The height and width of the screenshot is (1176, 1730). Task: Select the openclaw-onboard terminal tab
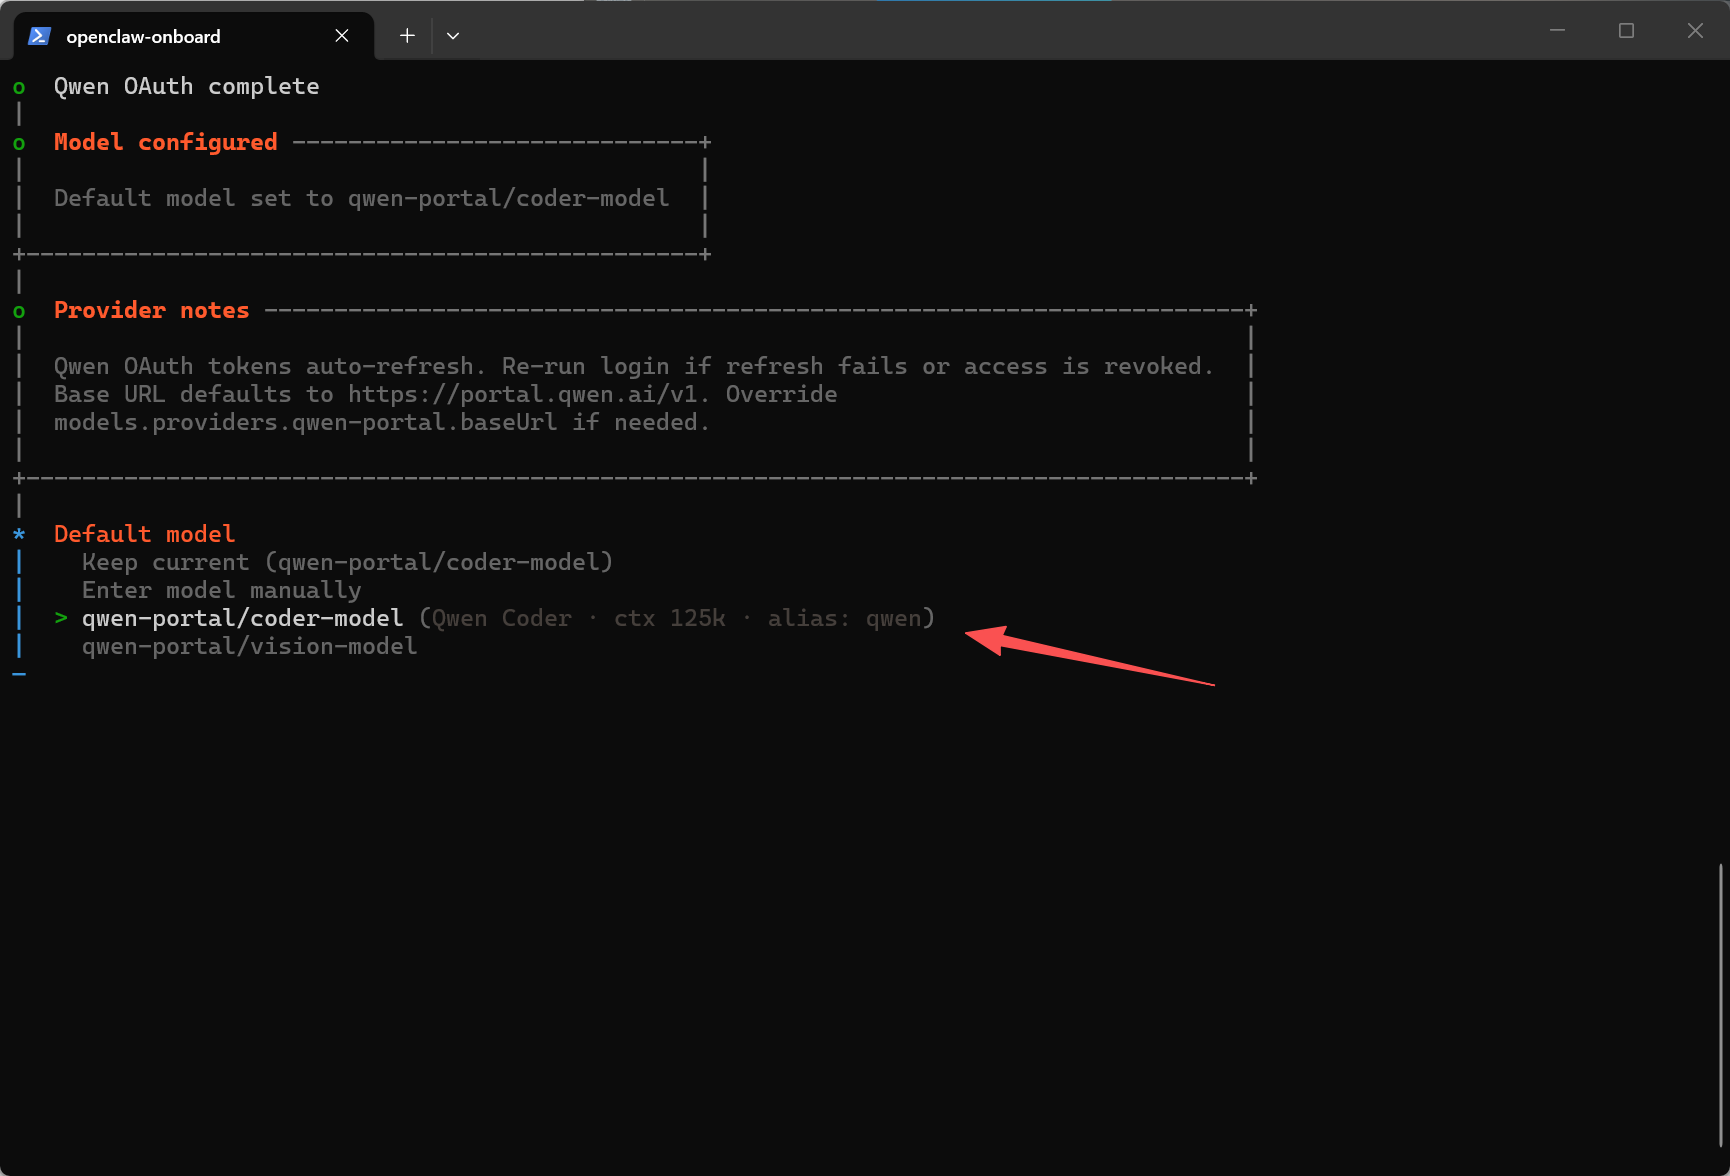194,36
